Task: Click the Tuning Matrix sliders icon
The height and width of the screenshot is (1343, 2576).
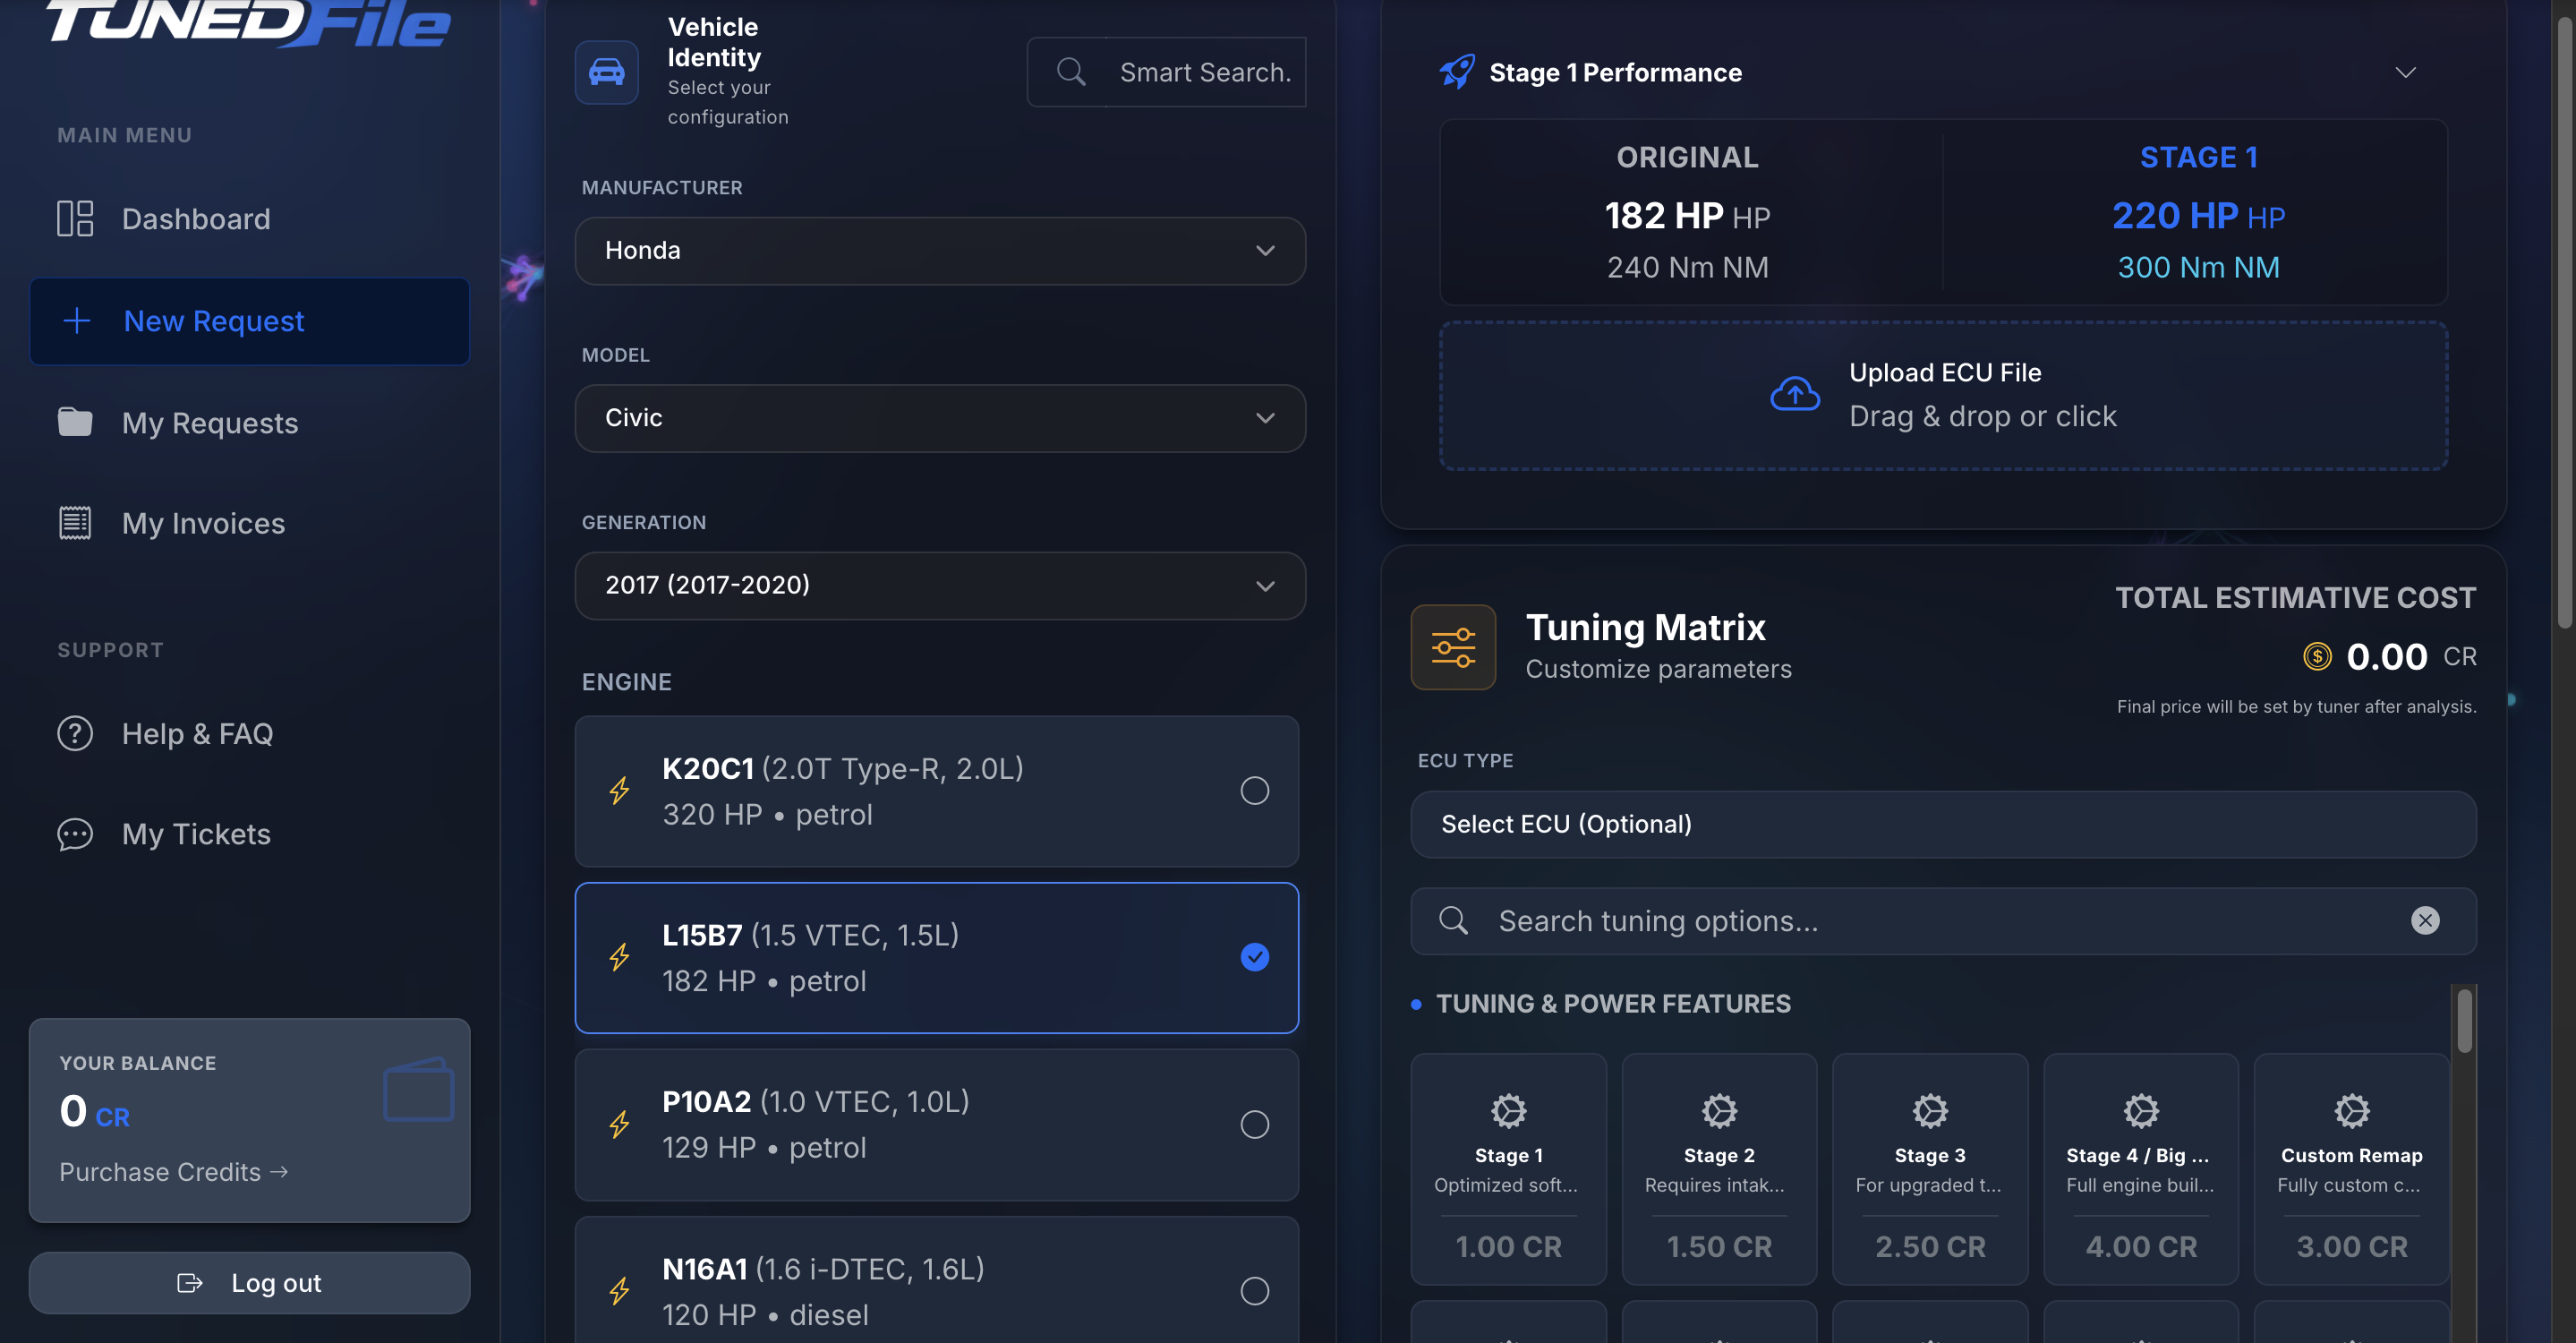Action: tap(1452, 647)
